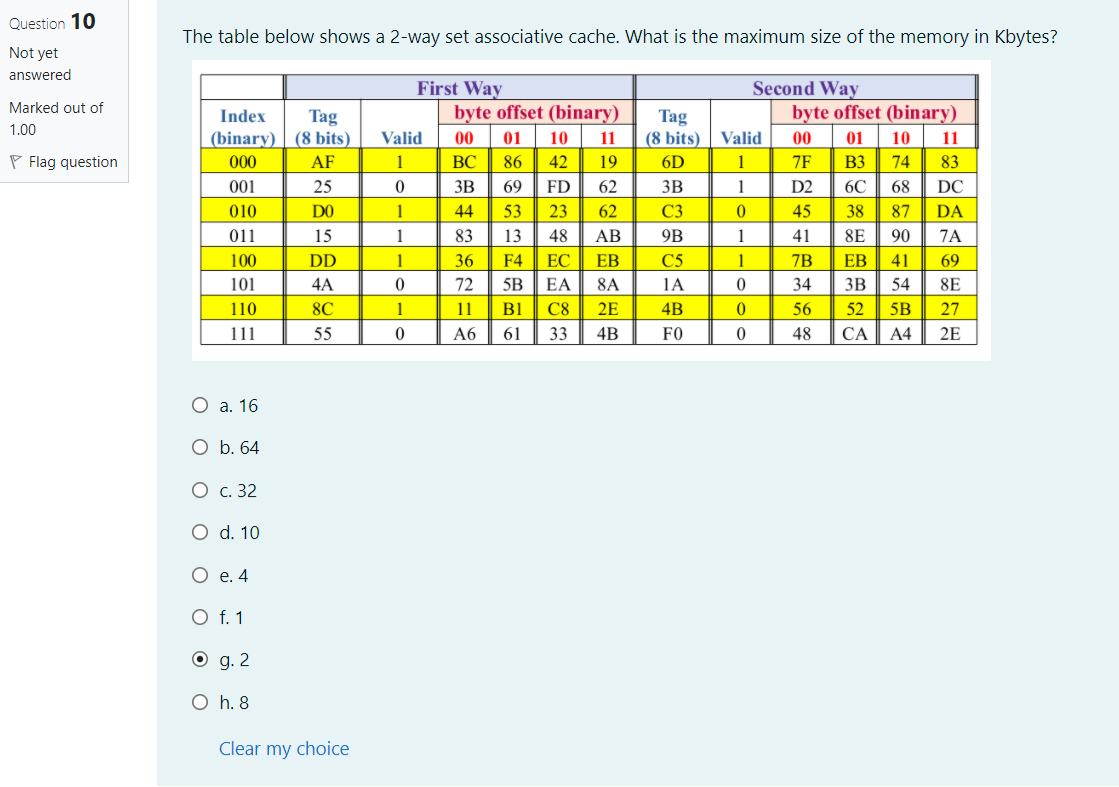
Task: Click index row 100 cell
Action: 243,260
